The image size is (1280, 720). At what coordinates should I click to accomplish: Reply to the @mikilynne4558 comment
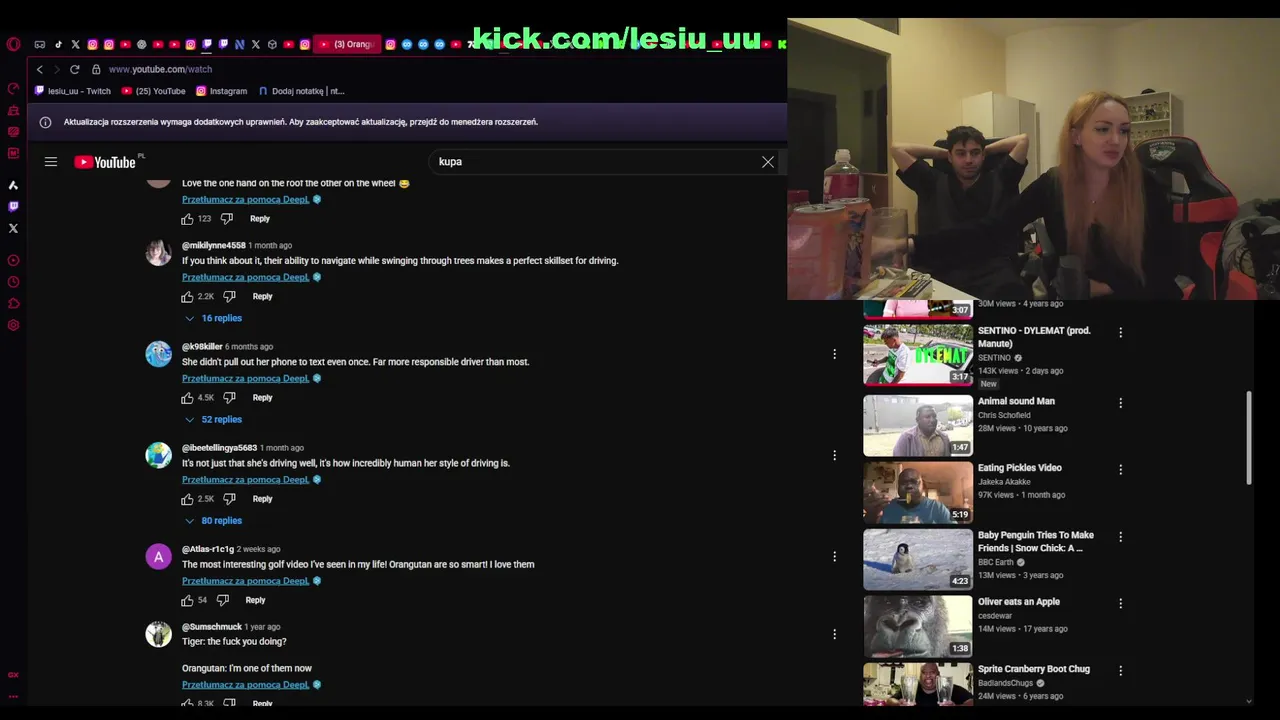(x=262, y=297)
